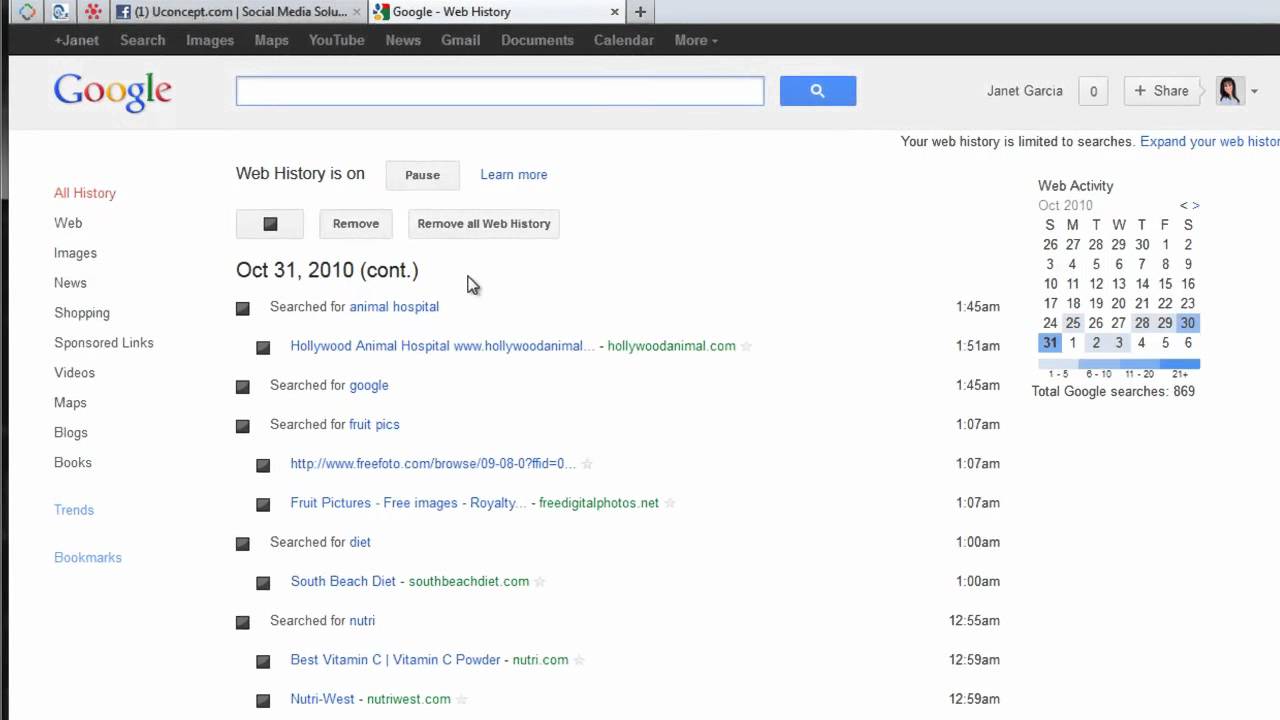
Task: Click the Remove button
Action: click(356, 224)
